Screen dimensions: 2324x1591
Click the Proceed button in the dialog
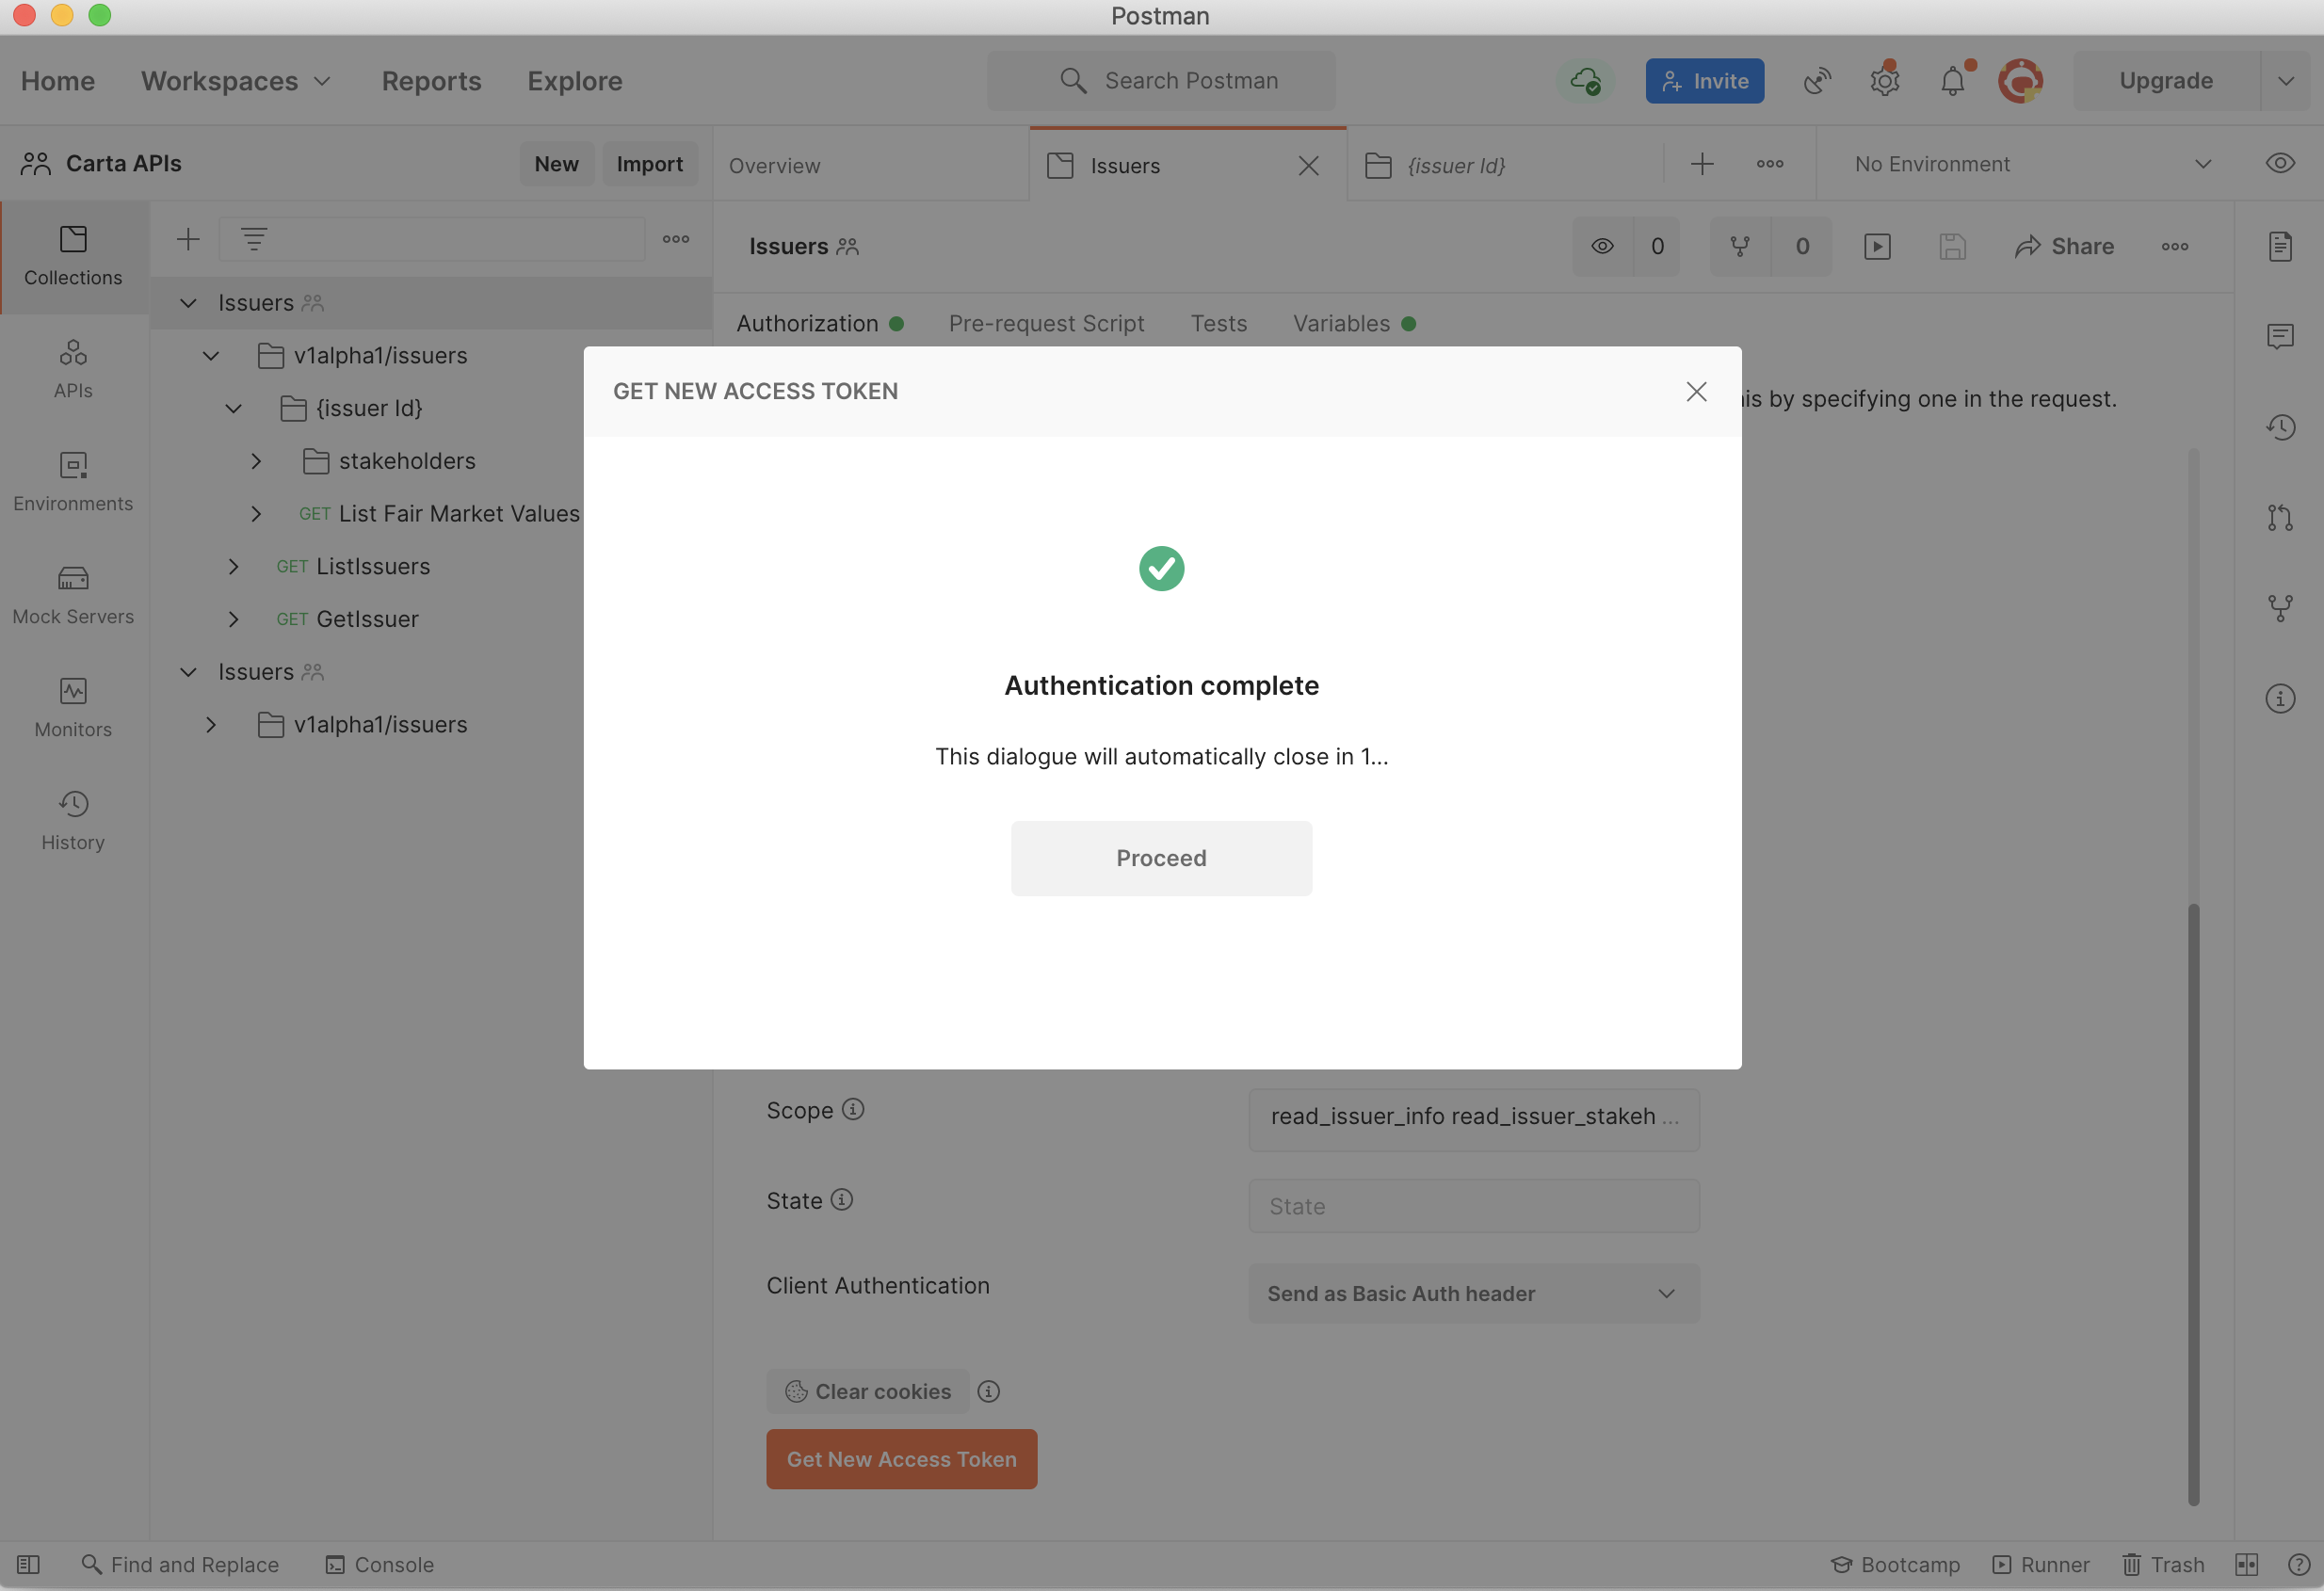(x=1161, y=858)
